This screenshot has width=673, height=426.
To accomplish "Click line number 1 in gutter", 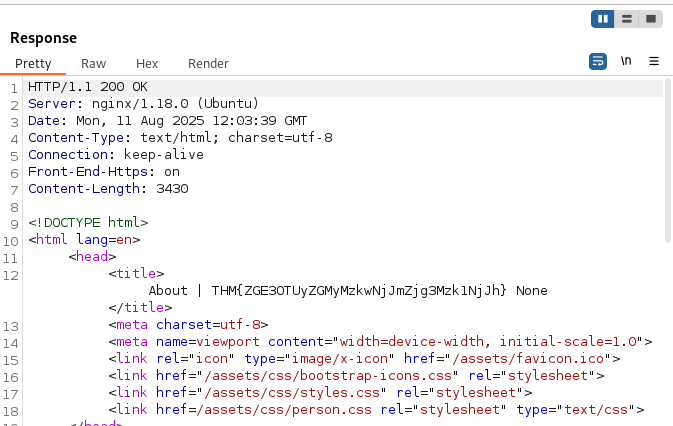I will click(x=14, y=89).
